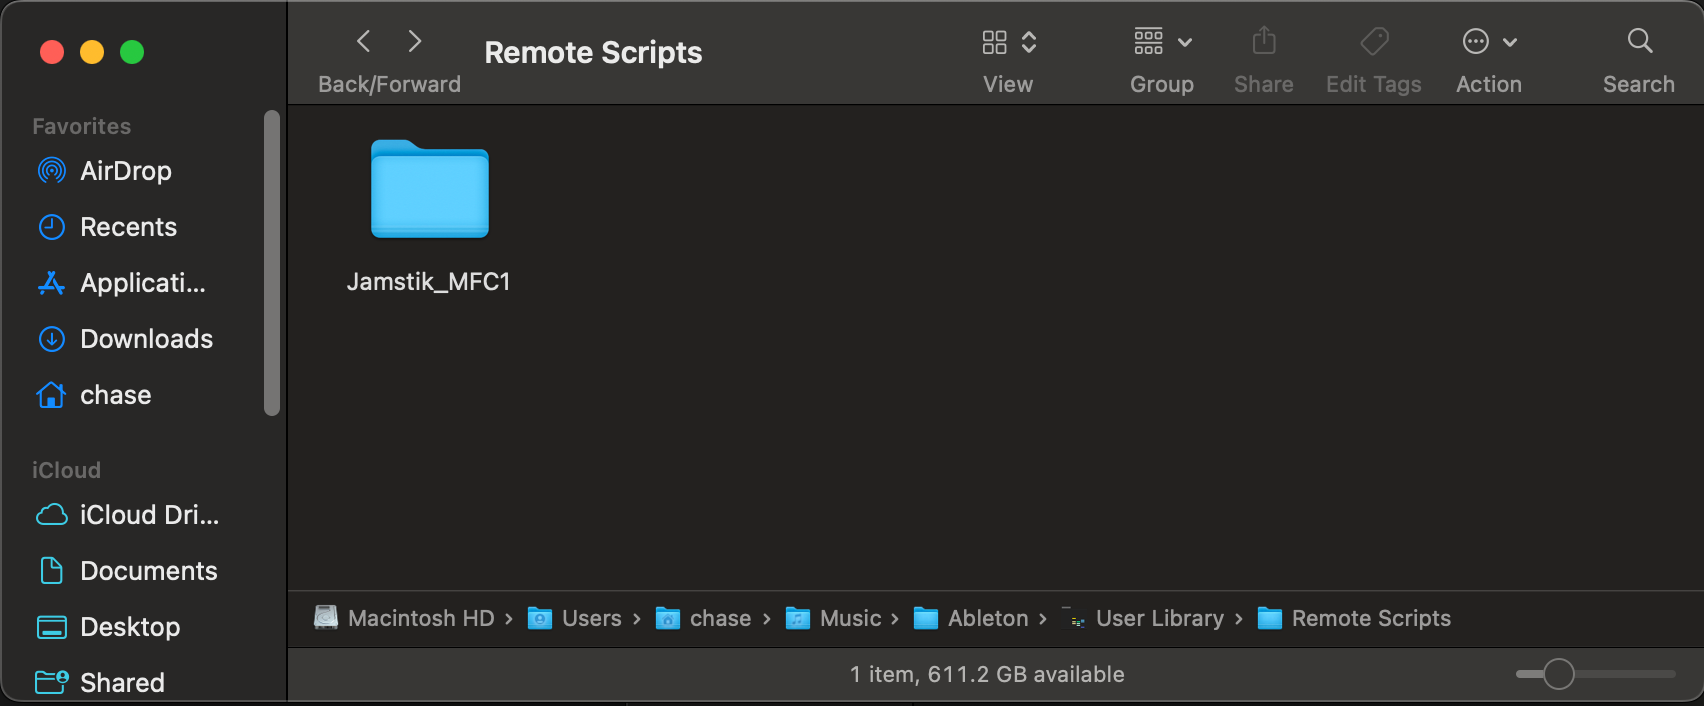Viewport: 1704px width, 706px height.
Task: Minimize the window with yellow button
Action: pyautogui.click(x=92, y=52)
